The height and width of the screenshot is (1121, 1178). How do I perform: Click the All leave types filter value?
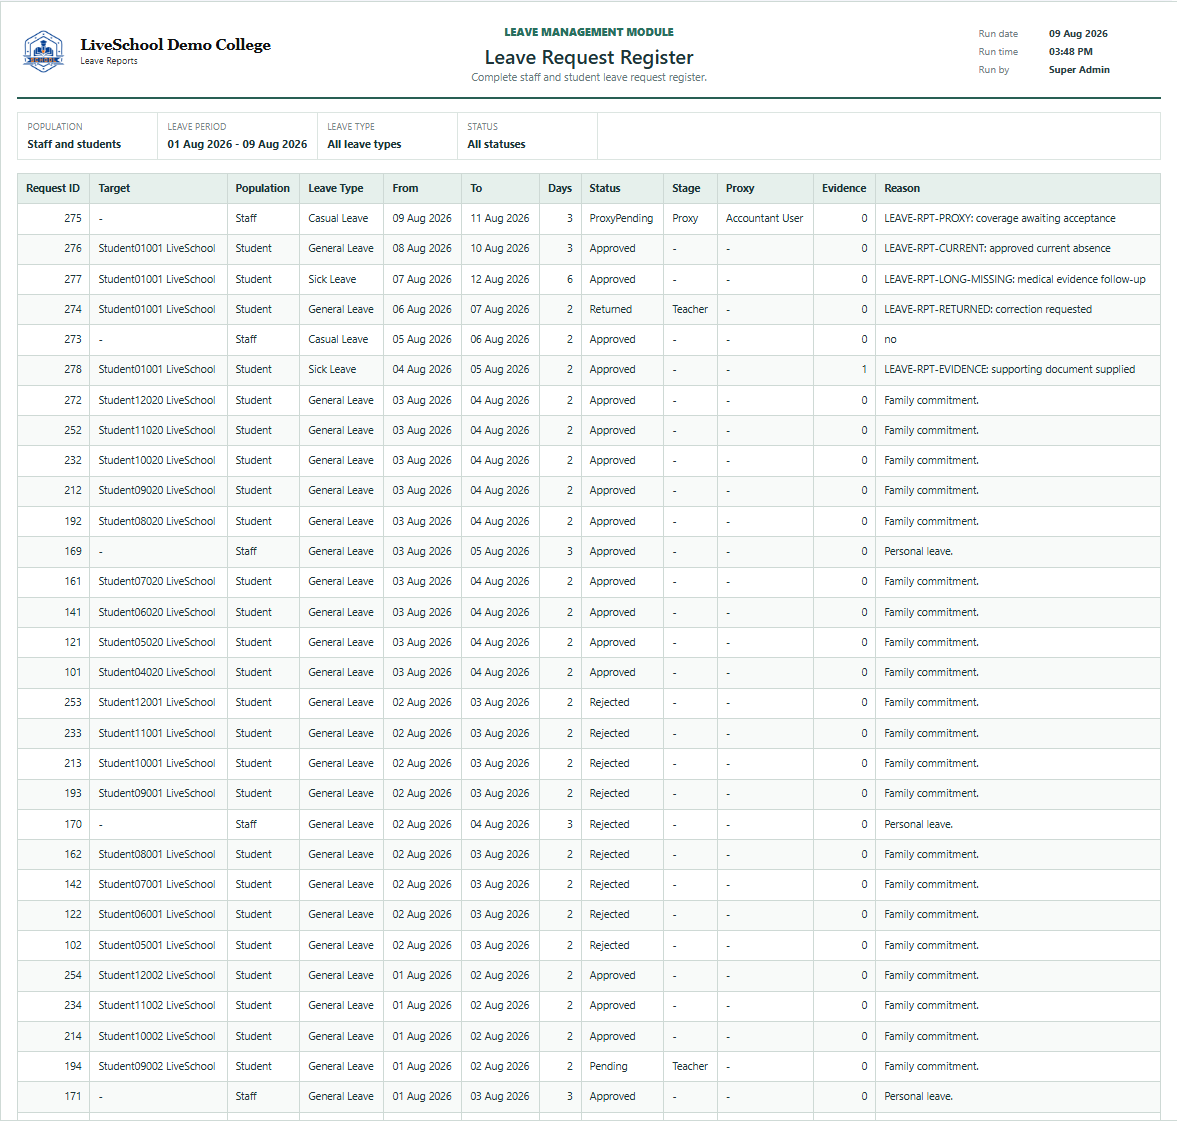point(364,144)
